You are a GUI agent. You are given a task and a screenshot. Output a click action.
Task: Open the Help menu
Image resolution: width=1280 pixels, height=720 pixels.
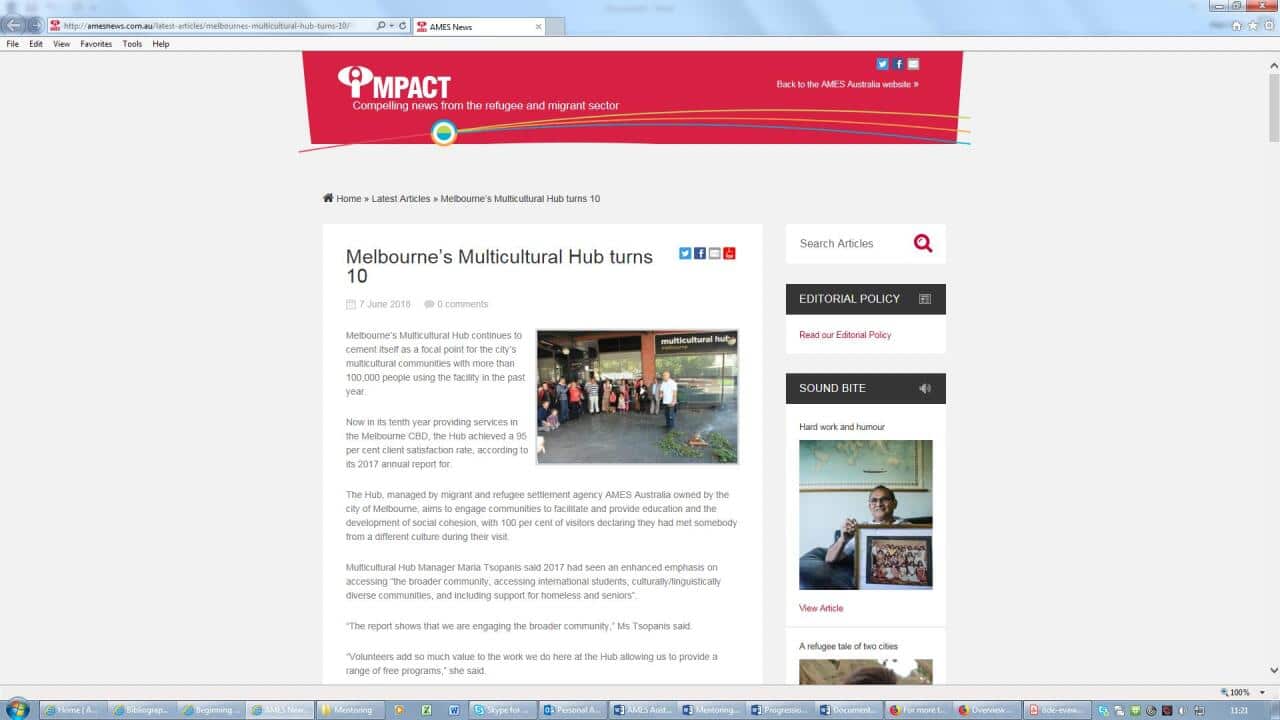(161, 44)
